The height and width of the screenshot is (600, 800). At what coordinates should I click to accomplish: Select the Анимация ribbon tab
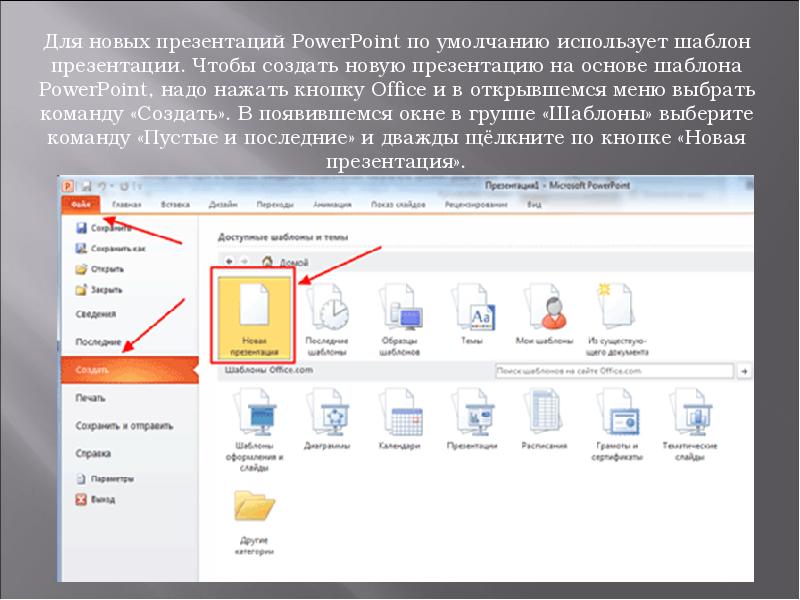pyautogui.click(x=332, y=205)
